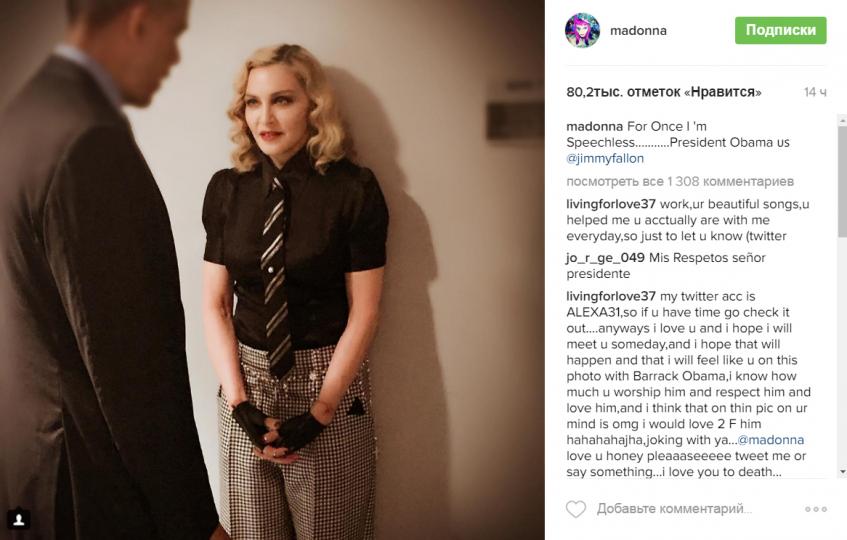Click the 14 ч timestamp

pos(815,92)
